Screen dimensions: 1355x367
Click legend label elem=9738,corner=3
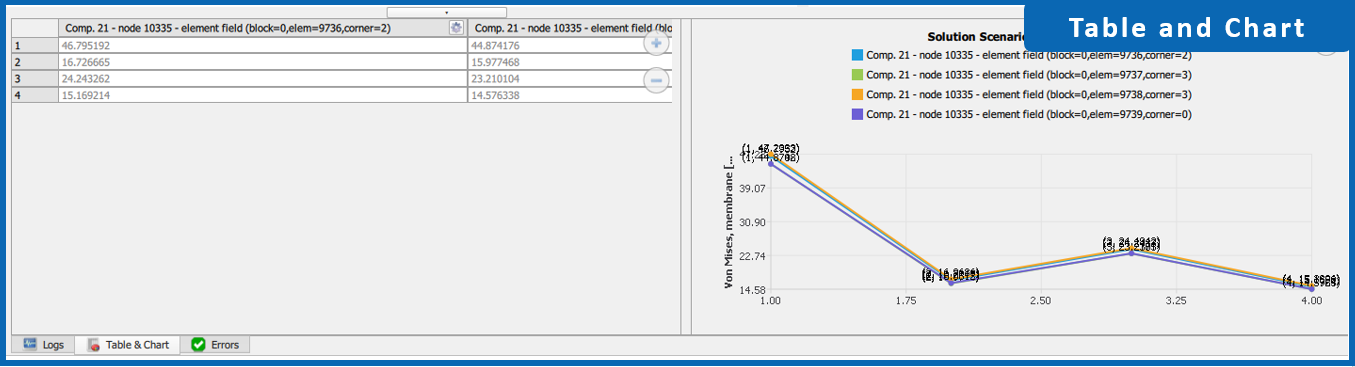point(1028,94)
